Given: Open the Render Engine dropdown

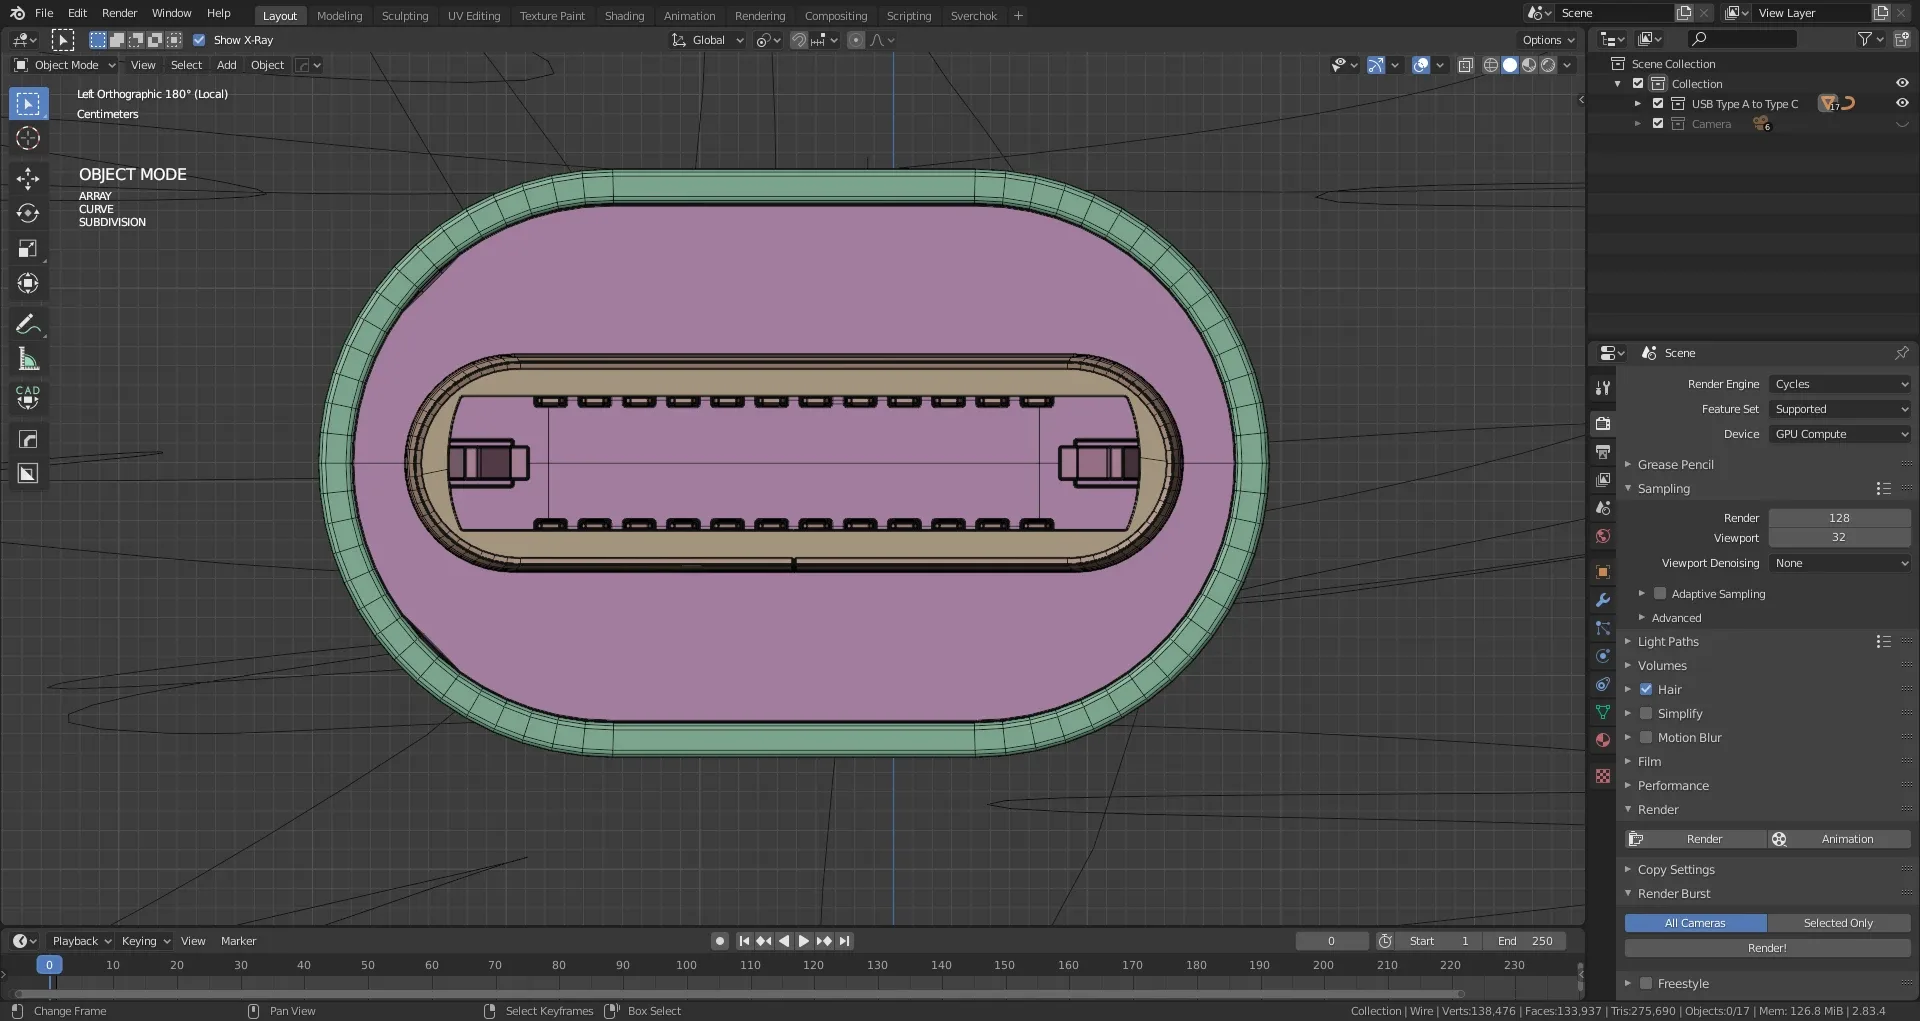Looking at the screenshot, I should 1840,384.
